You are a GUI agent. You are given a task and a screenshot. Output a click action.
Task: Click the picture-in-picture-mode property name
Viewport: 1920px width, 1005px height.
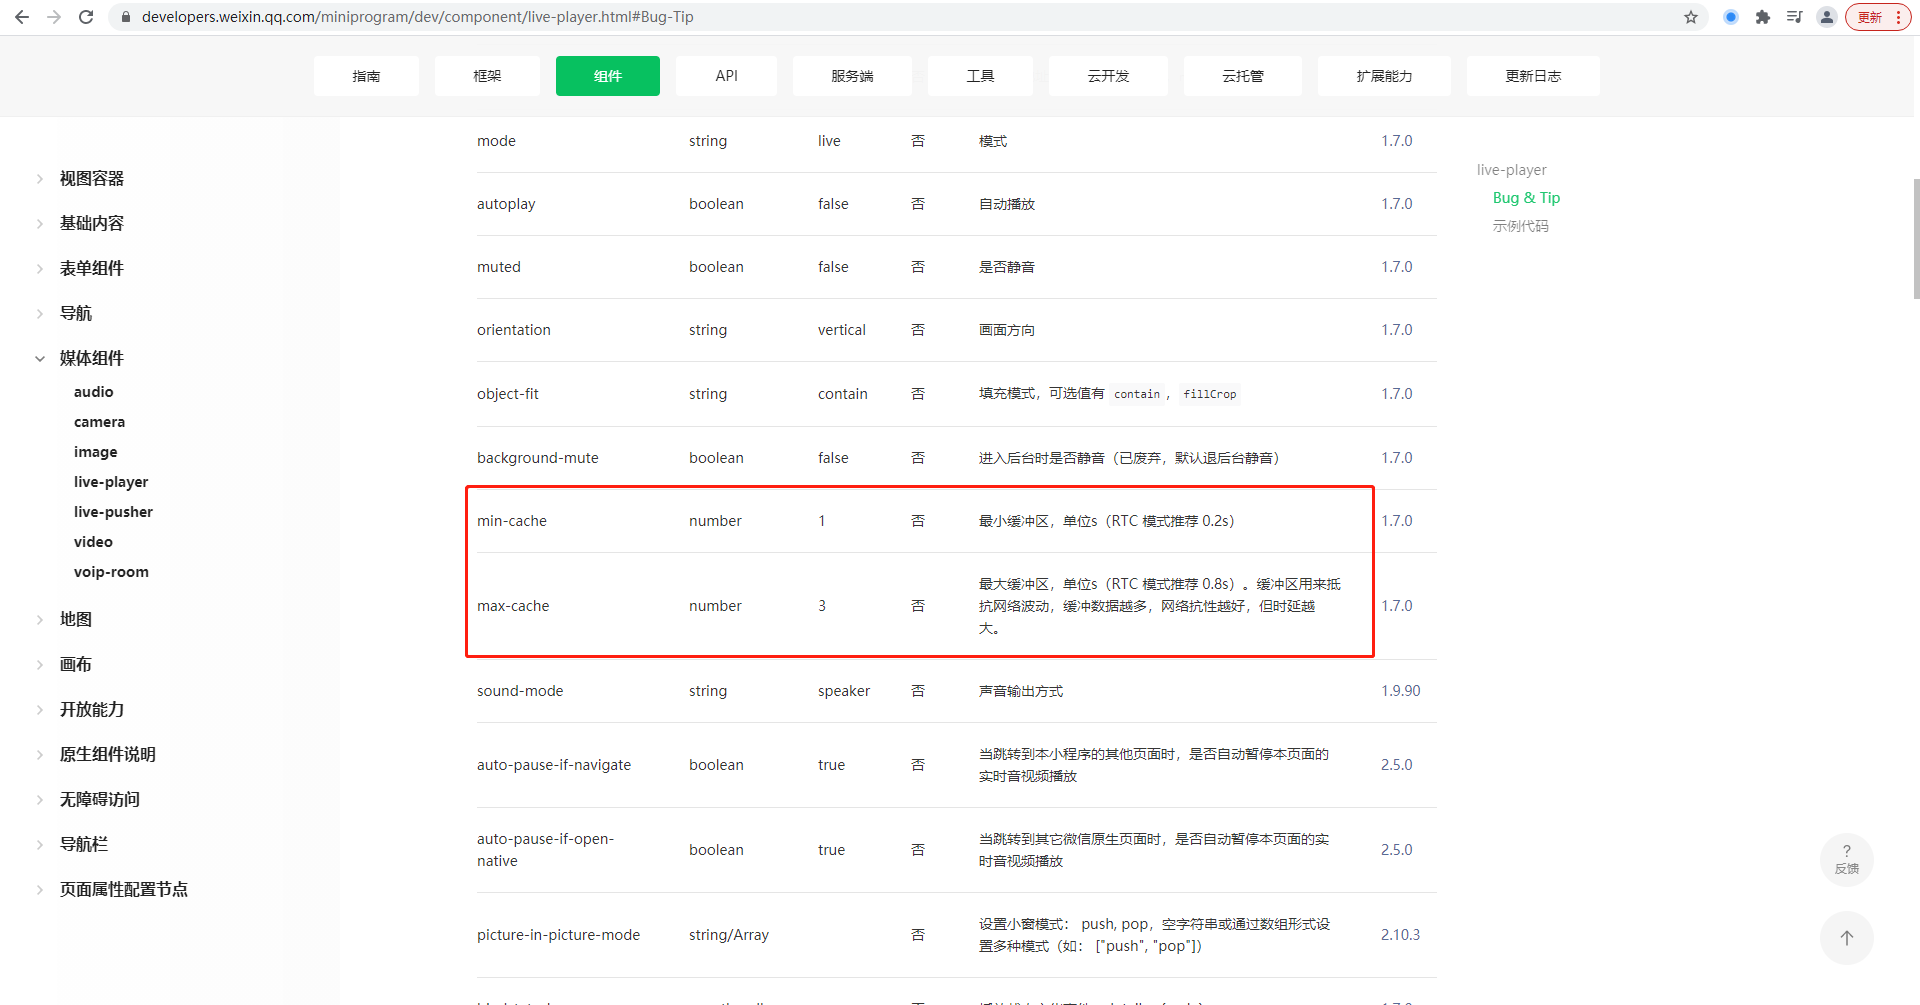click(558, 935)
